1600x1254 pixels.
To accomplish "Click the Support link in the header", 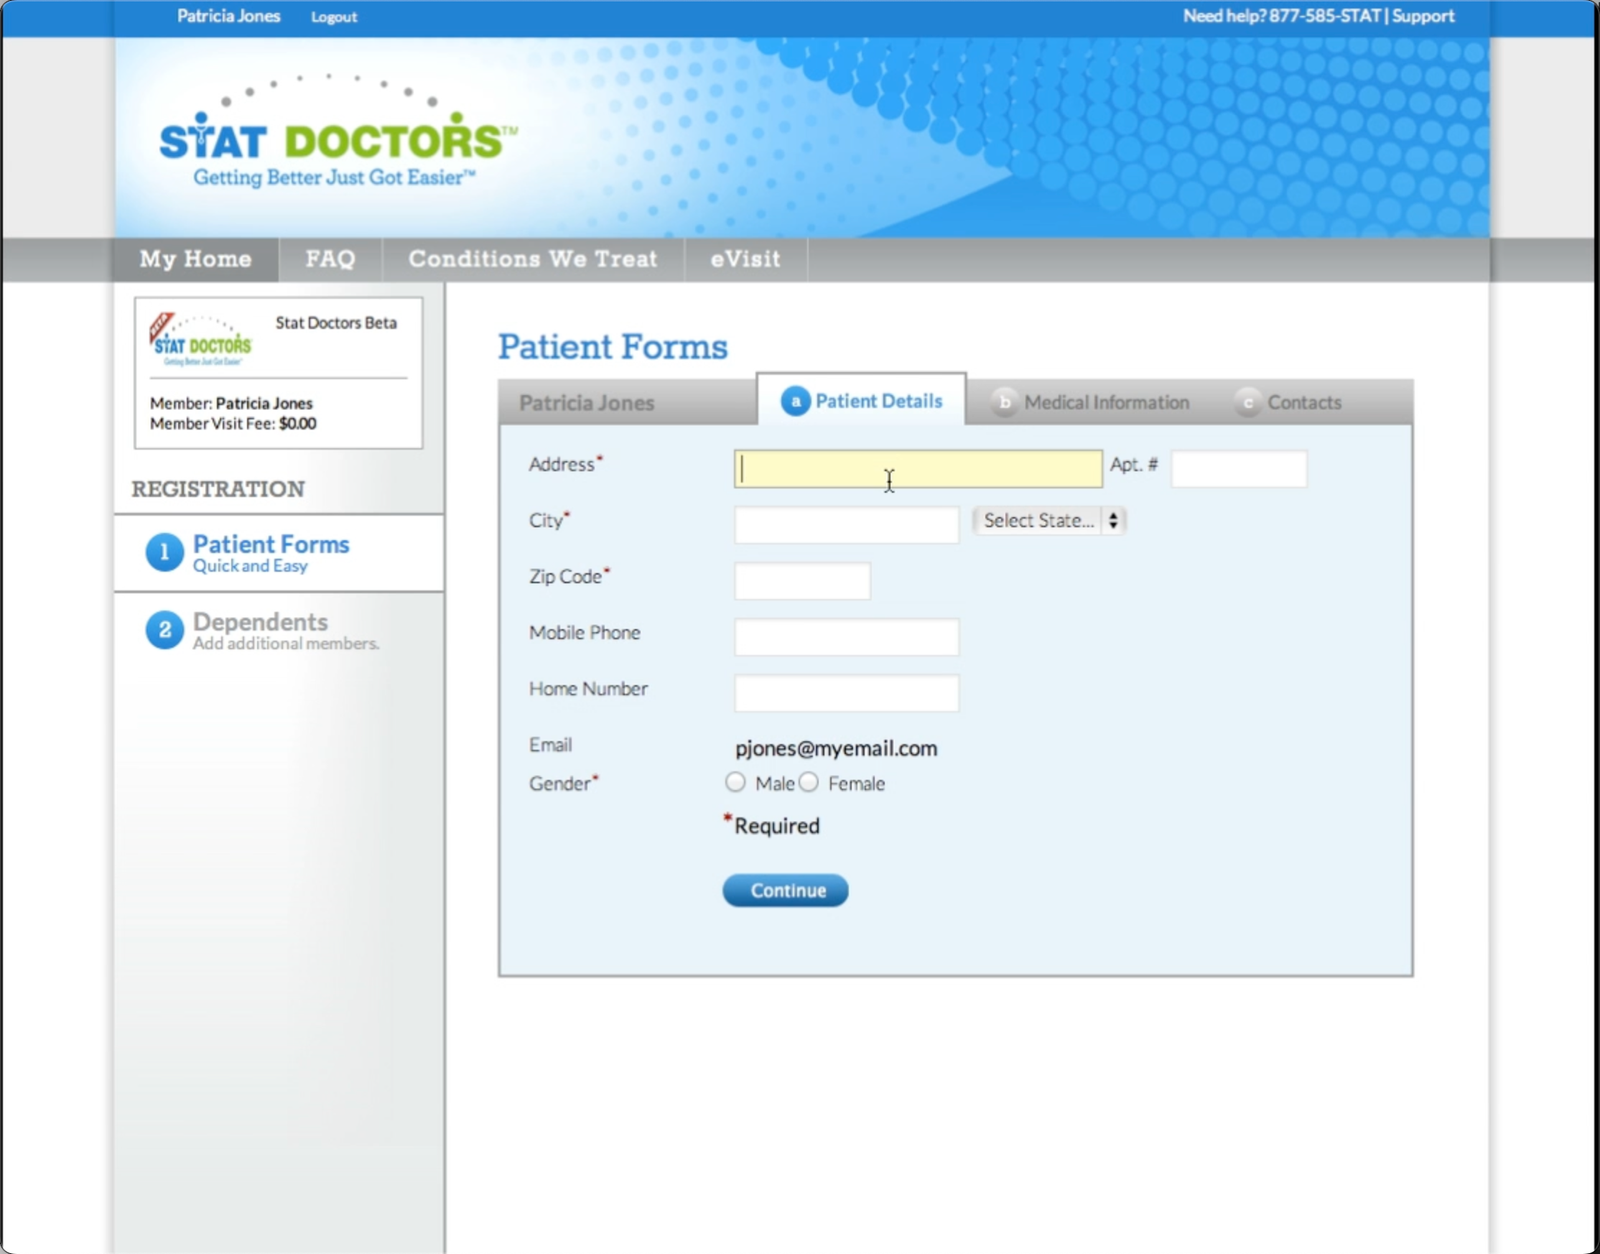I will 1424,16.
